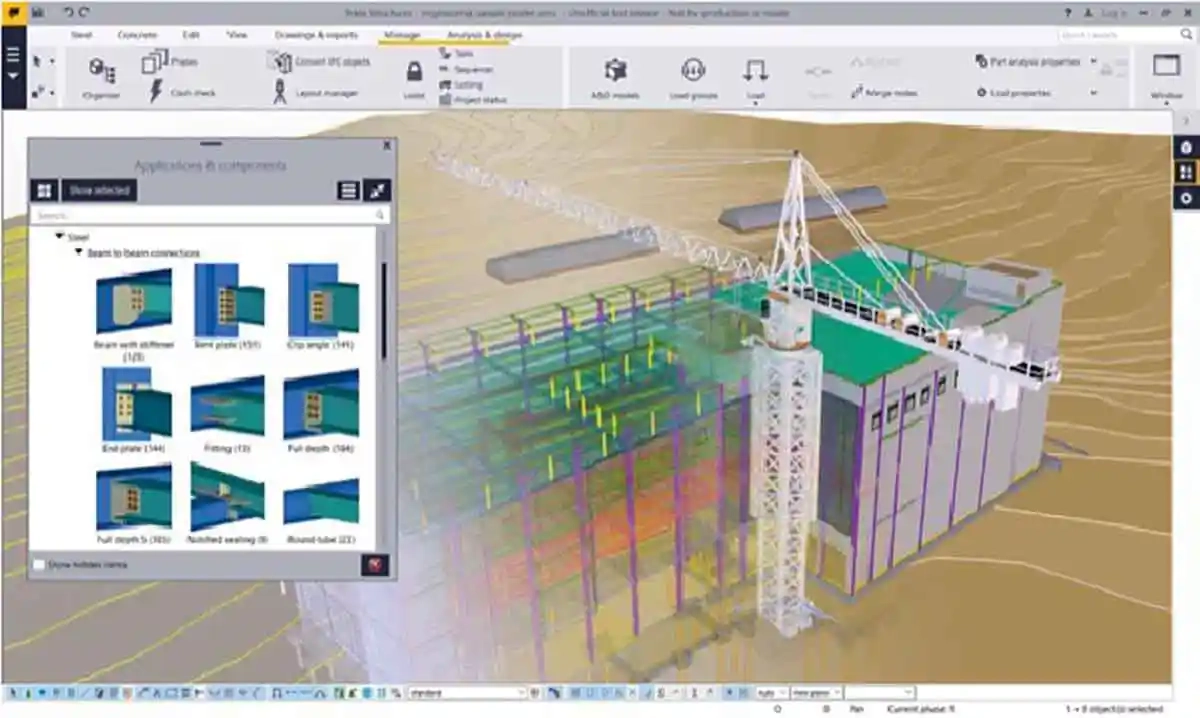
Task: Click the catalog search magnifier icon
Action: tap(380, 215)
